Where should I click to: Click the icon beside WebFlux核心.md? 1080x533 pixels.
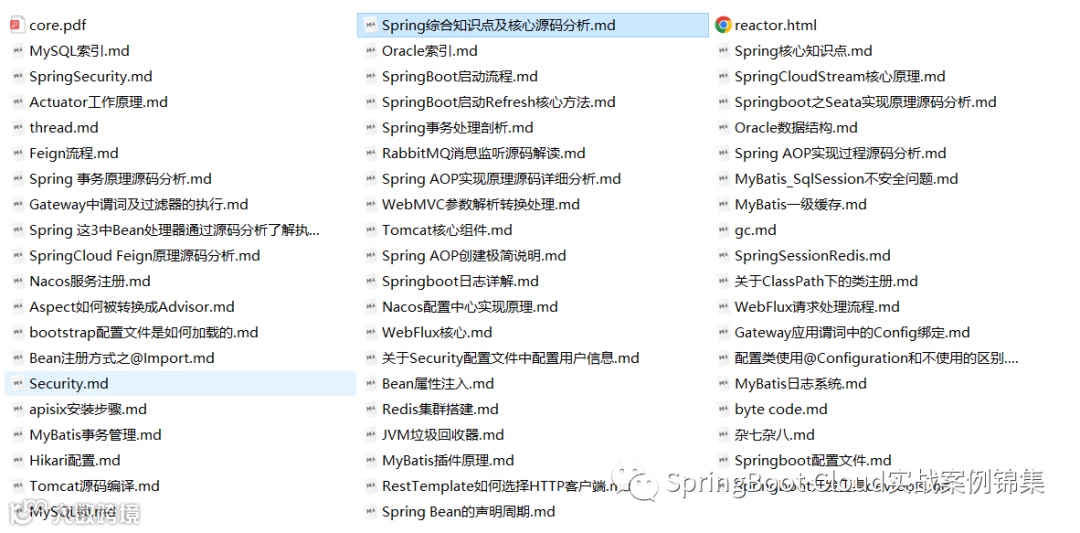point(370,333)
